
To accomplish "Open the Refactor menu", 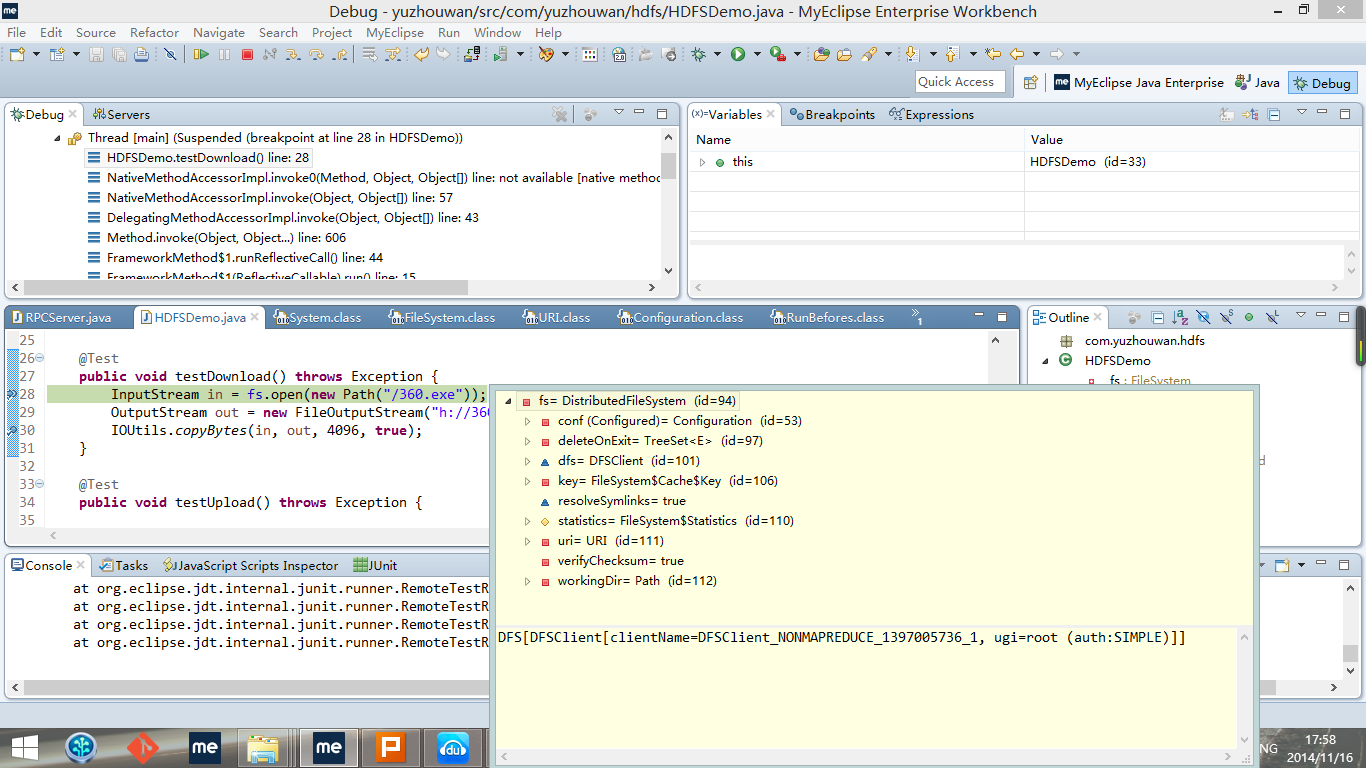I will (x=154, y=32).
